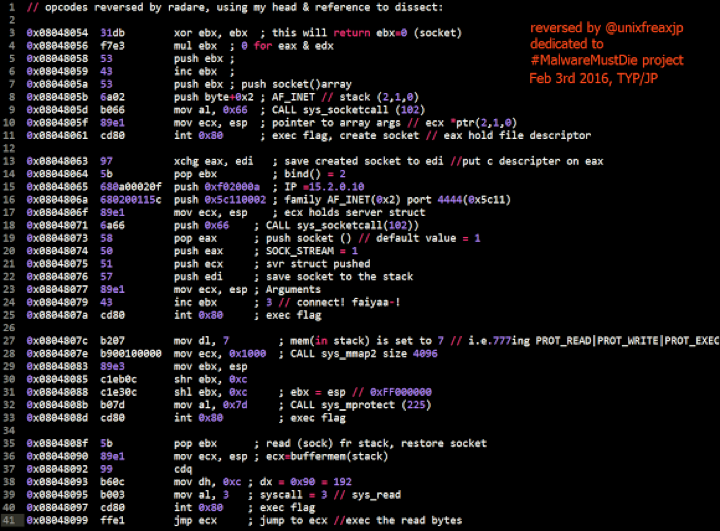Select the 'shl ebx, 0xc' instruction
Screen dimensions: 720x531
210,392
